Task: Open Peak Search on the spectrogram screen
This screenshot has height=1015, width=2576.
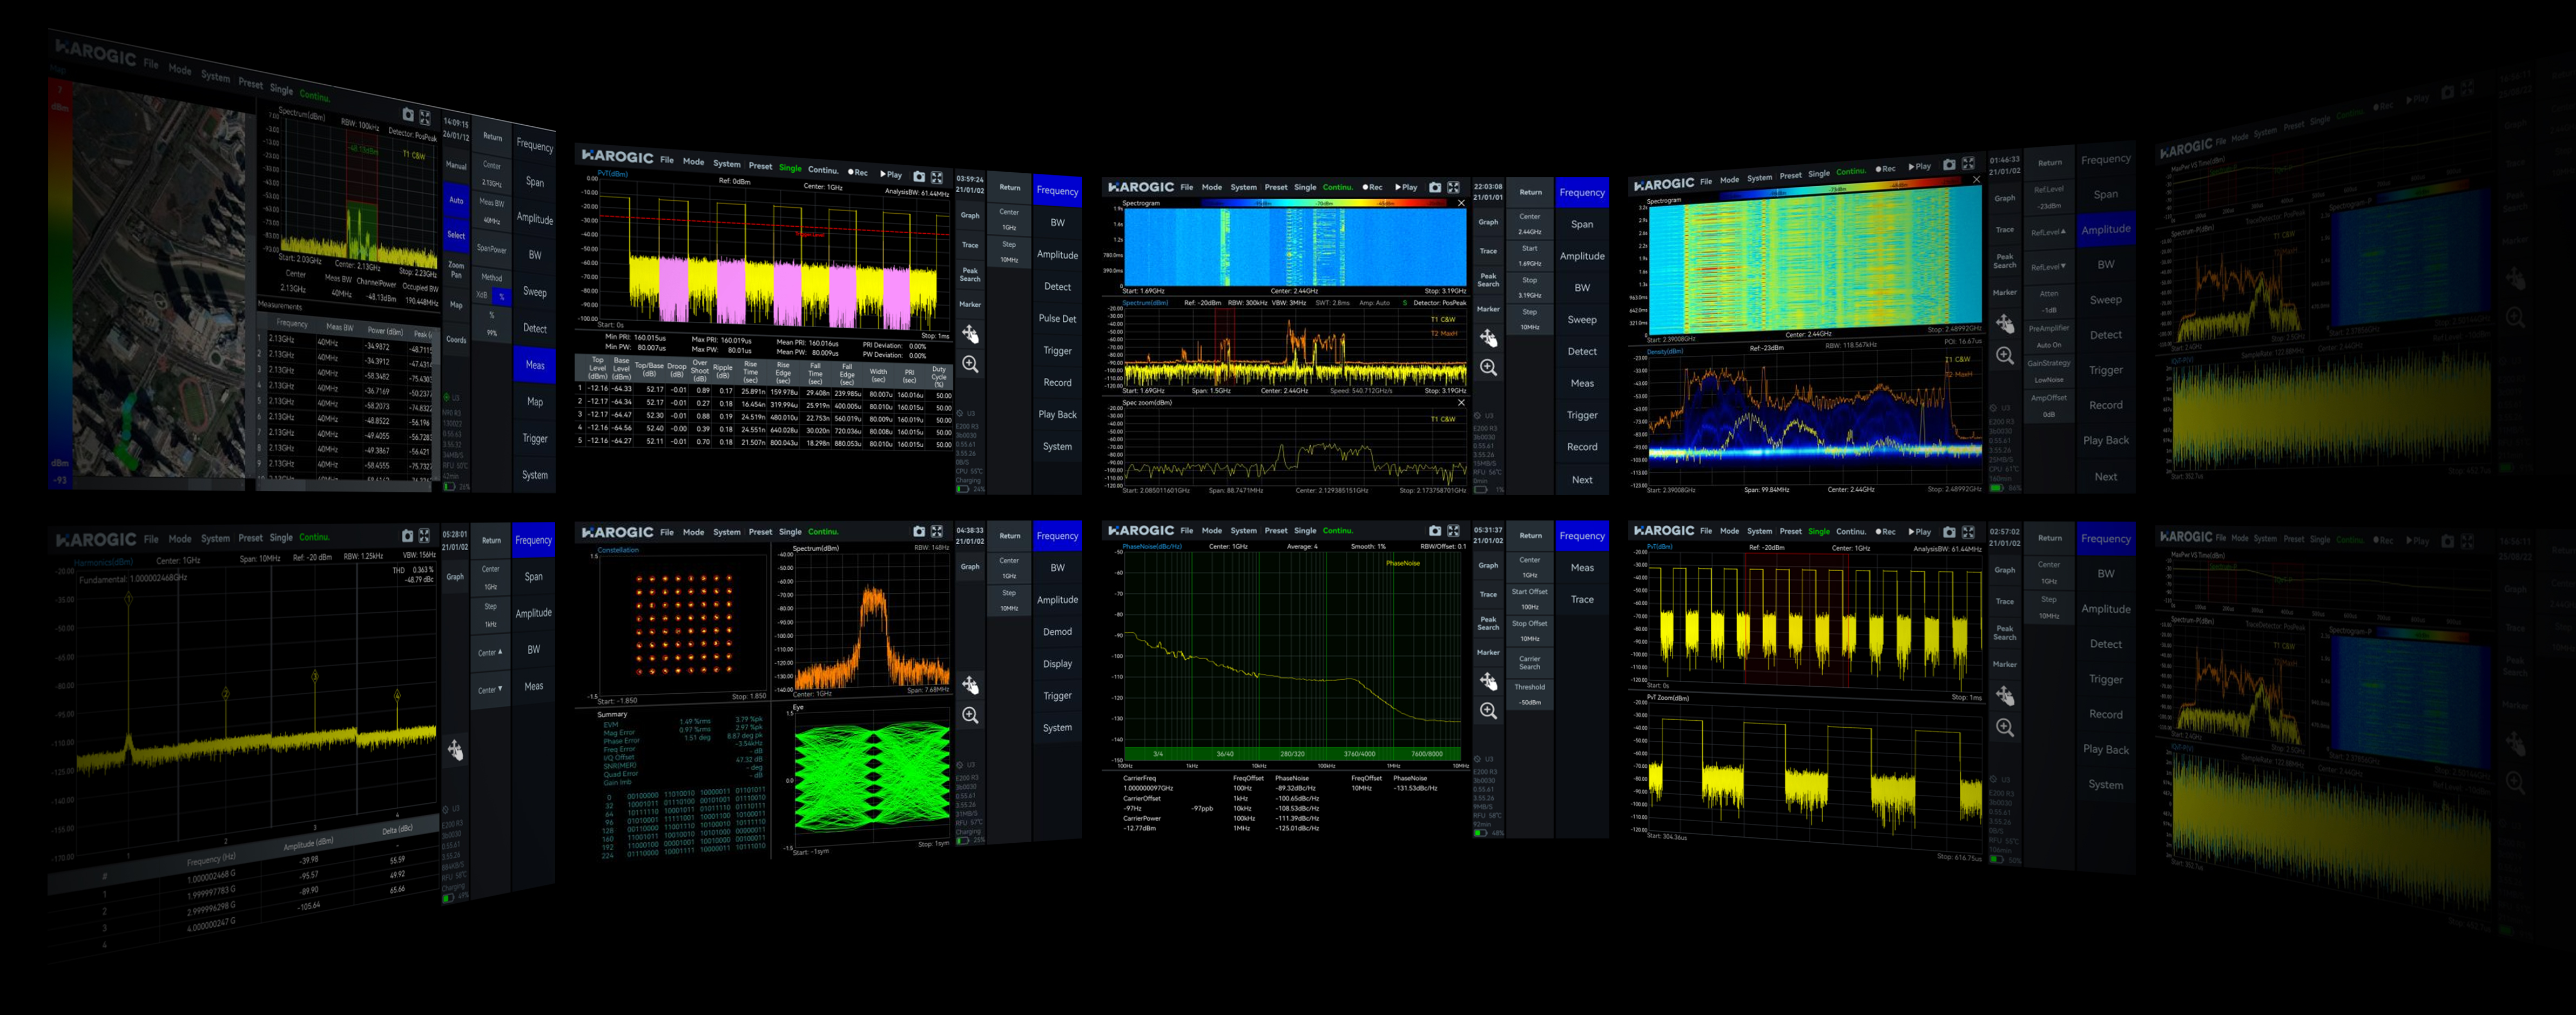Action: point(1489,281)
